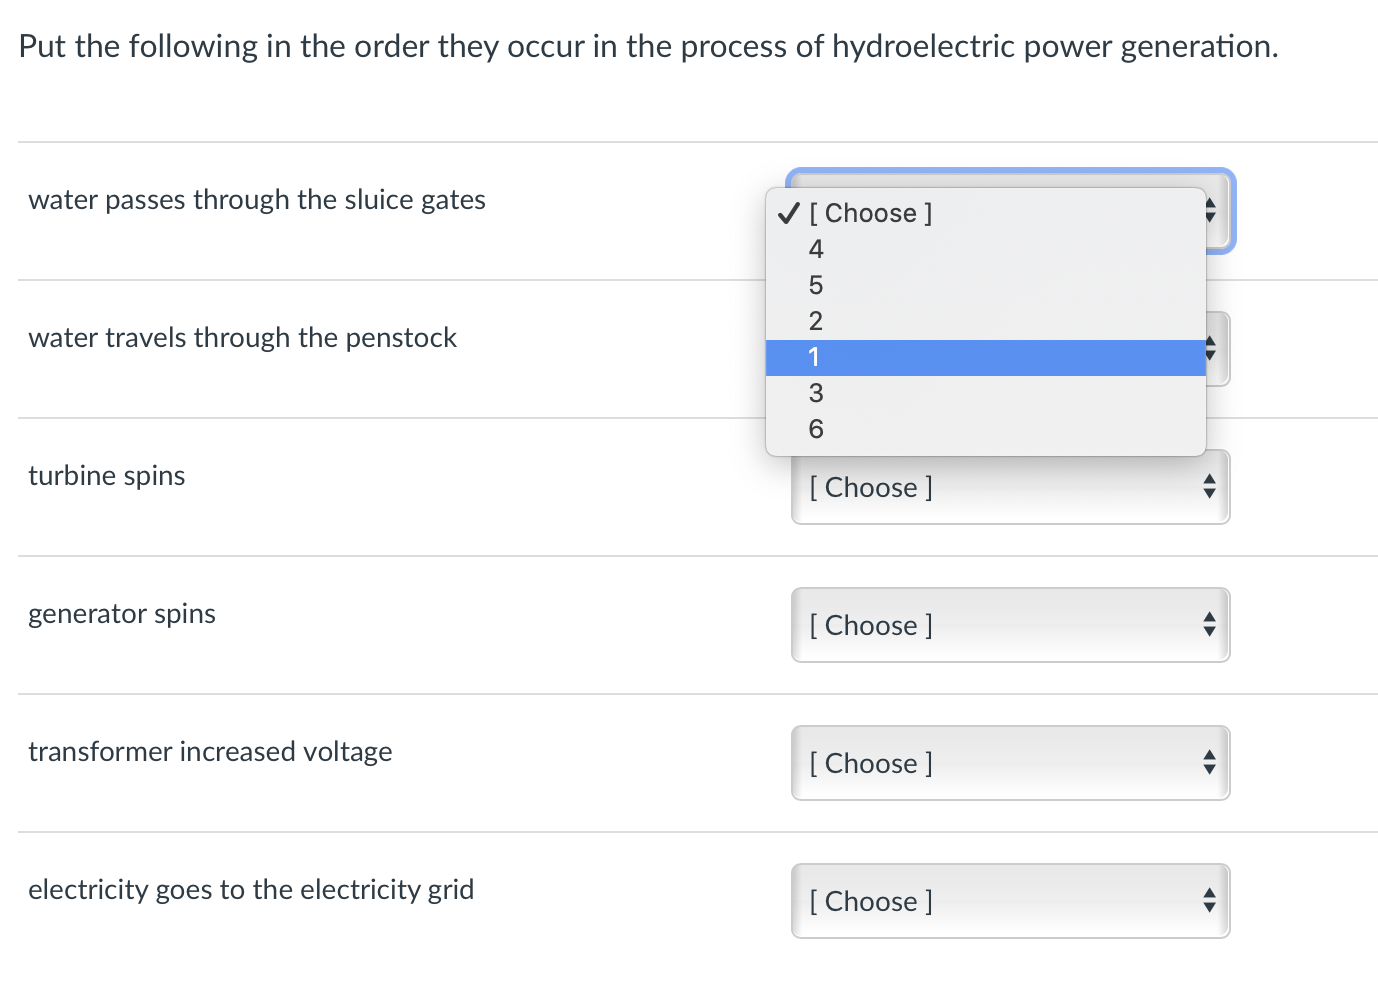Click the hydroelectric power question prompt text
The image size is (1378, 992).
(648, 47)
